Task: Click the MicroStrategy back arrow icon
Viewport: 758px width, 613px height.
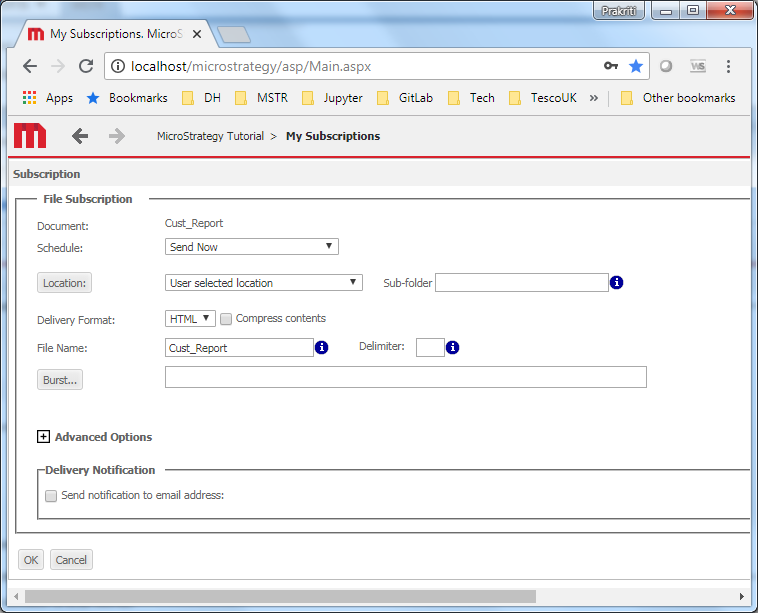Action: [x=80, y=136]
